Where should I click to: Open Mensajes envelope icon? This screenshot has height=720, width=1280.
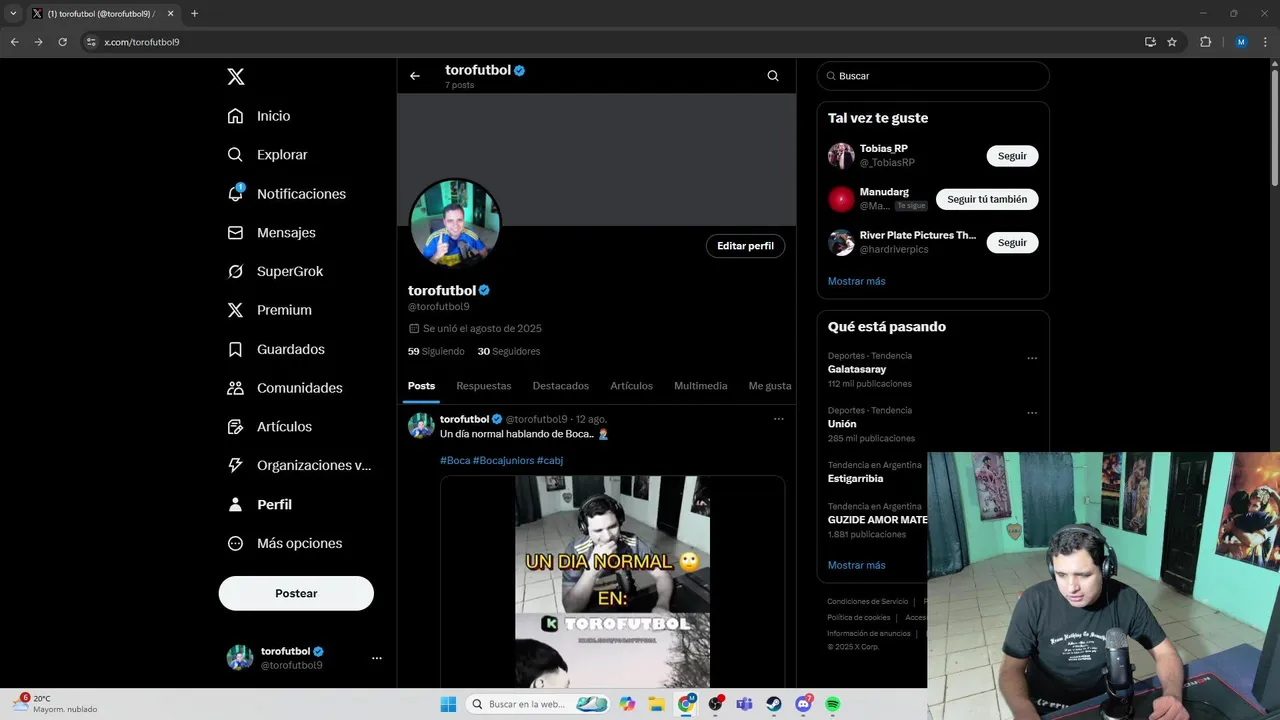(235, 232)
